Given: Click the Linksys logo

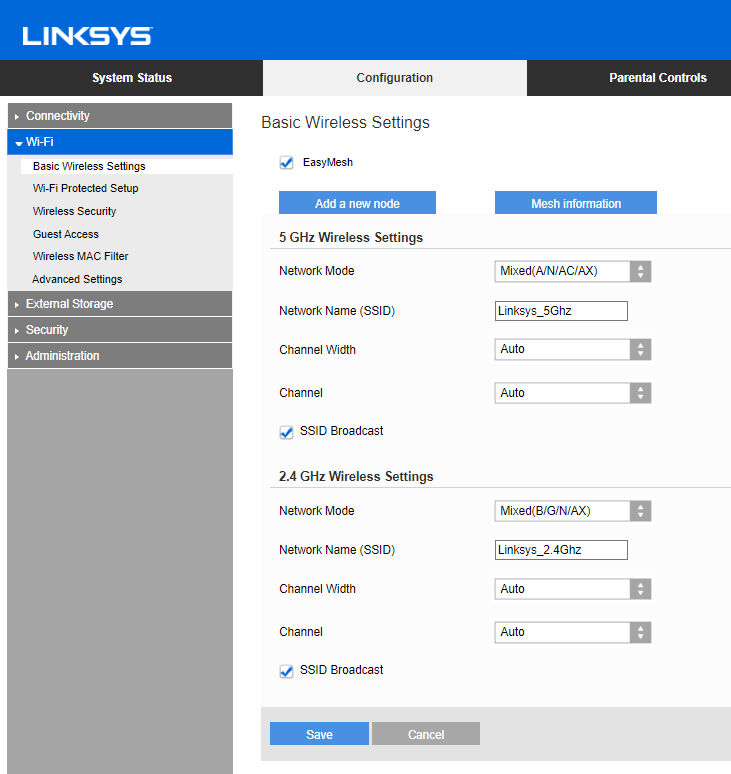Looking at the screenshot, I should coord(87,36).
